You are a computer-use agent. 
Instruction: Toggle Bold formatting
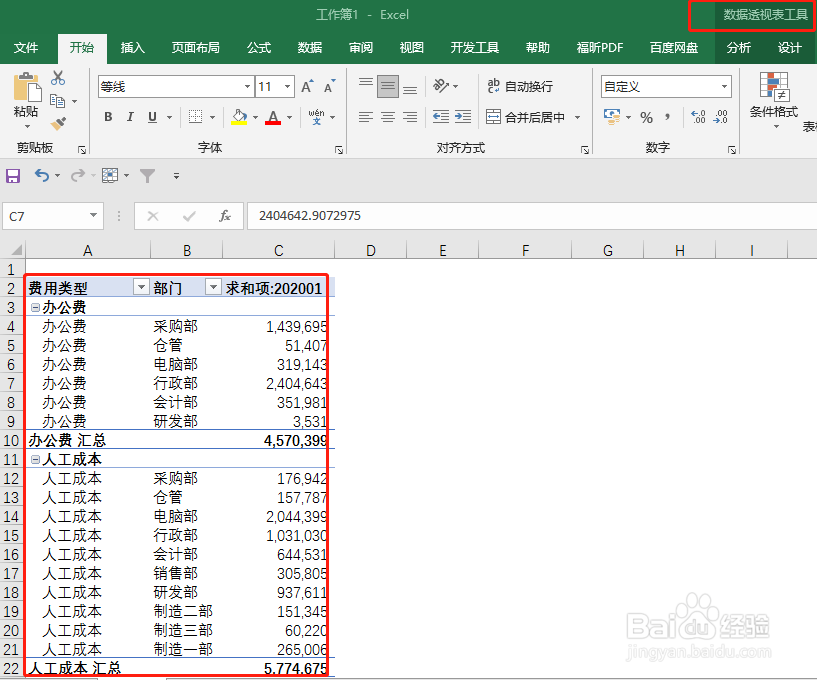(107, 117)
